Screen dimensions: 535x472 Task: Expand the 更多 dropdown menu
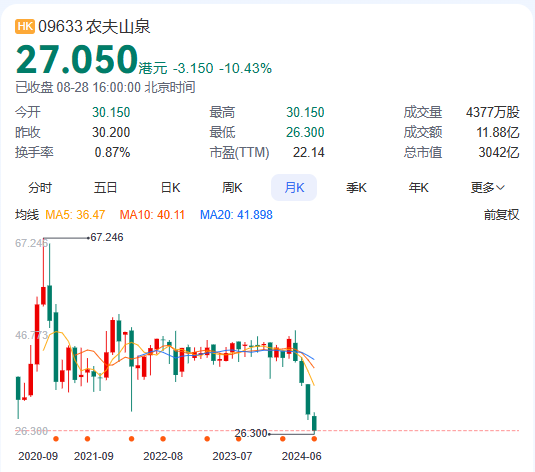coord(487,188)
